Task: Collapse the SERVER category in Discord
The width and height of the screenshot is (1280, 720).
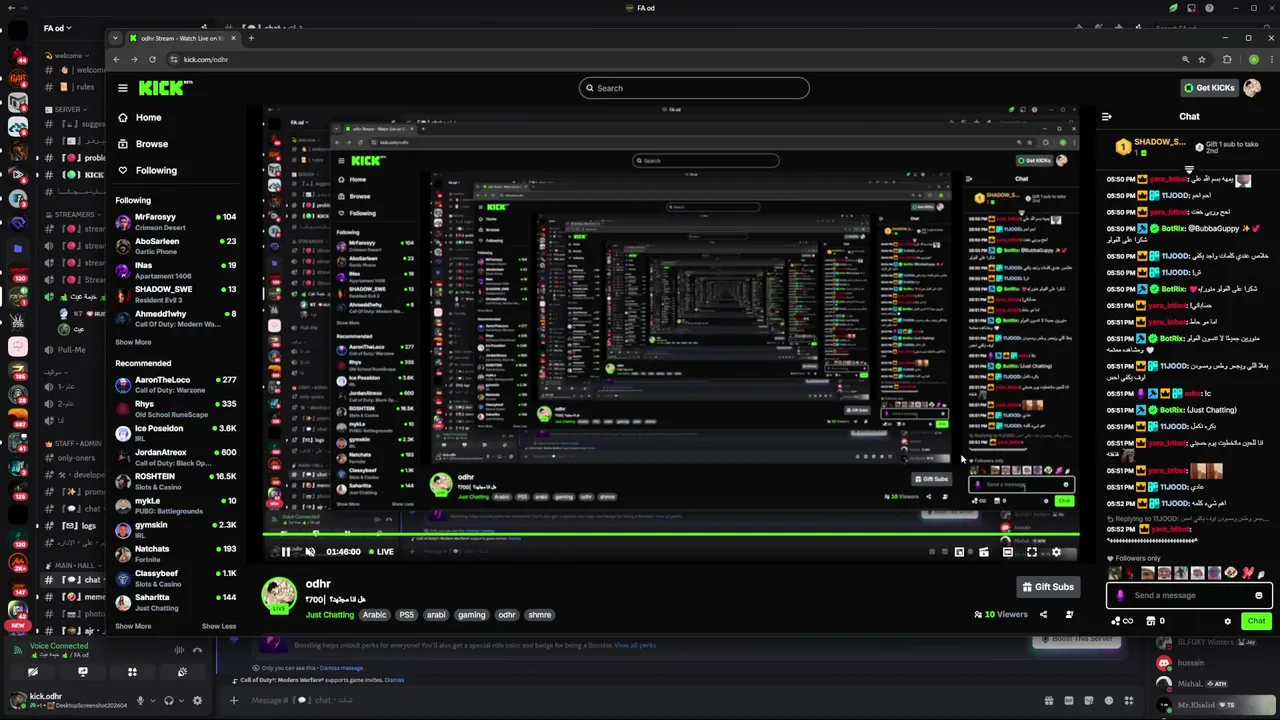Action: point(65,109)
